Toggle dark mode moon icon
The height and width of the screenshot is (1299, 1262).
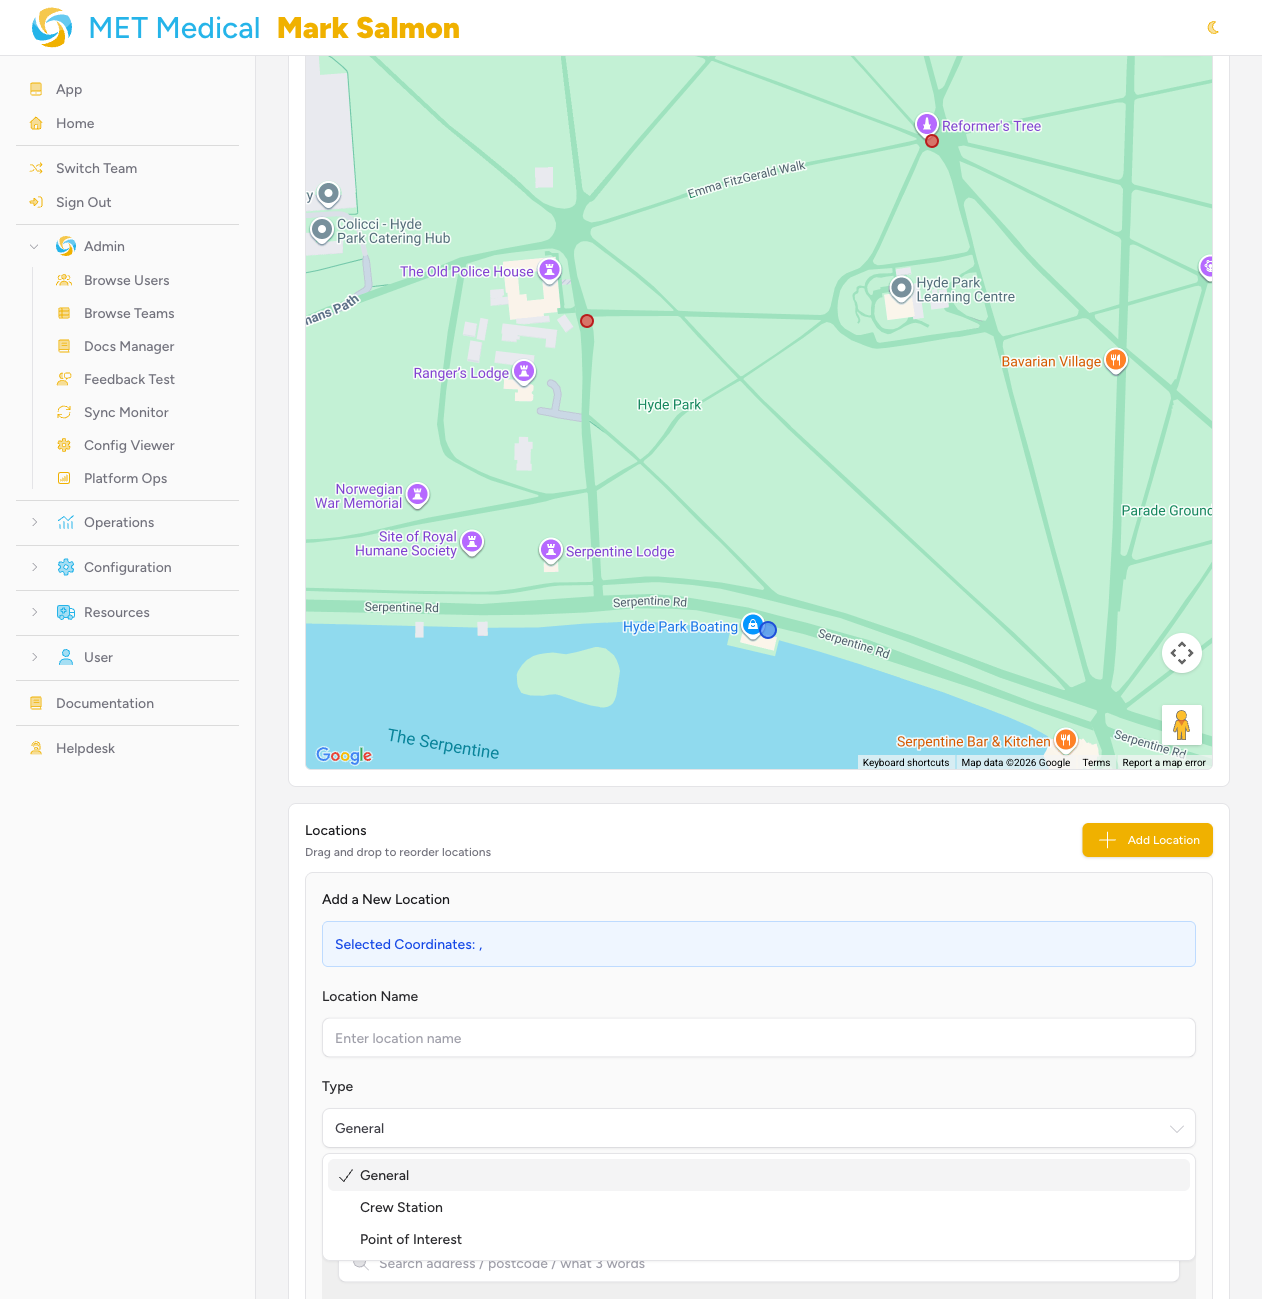[x=1213, y=28]
